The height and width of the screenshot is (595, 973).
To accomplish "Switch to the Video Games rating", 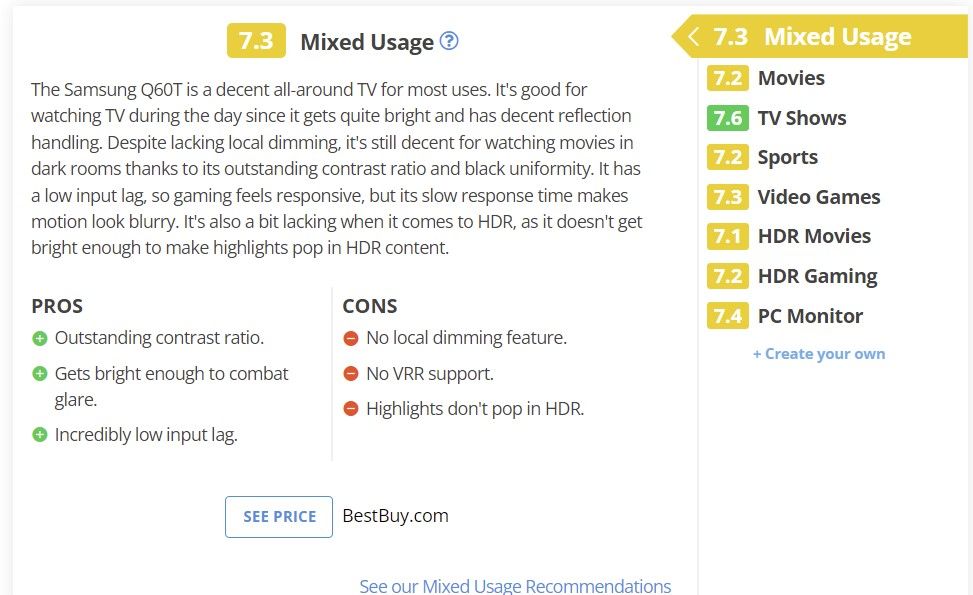I will click(x=818, y=197).
